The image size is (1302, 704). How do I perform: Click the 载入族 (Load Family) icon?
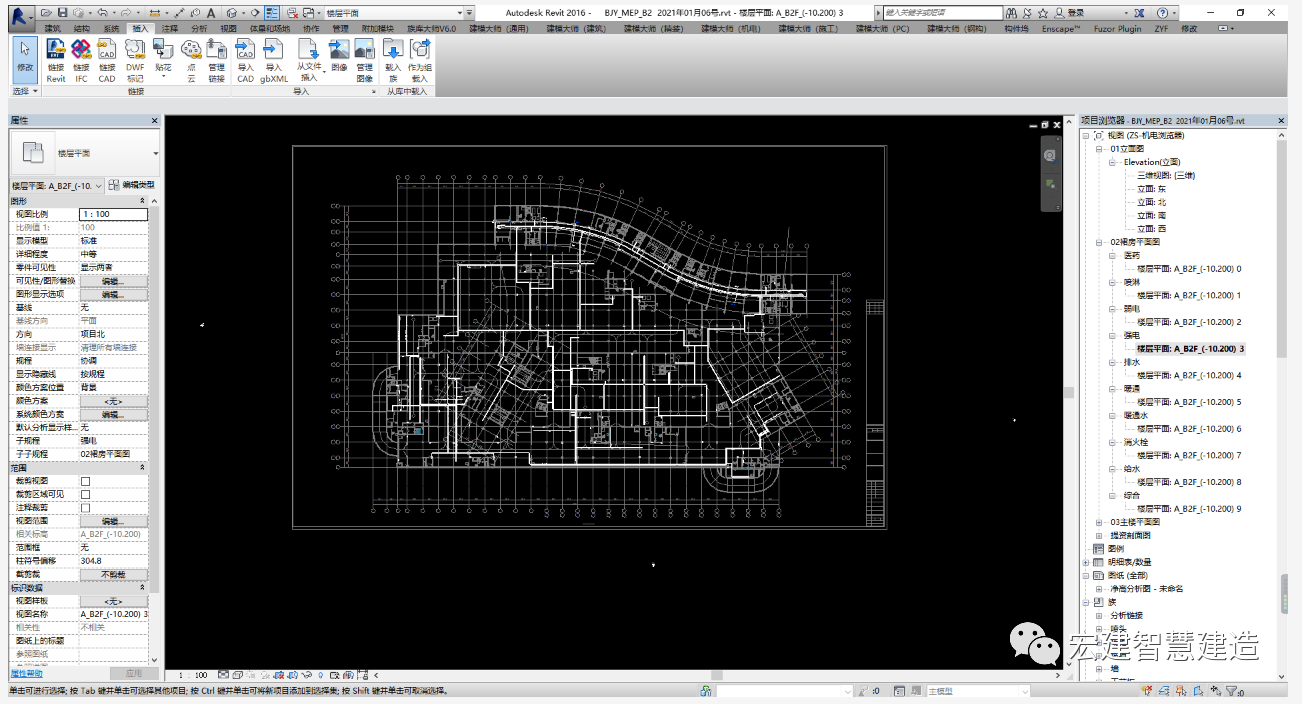392,59
